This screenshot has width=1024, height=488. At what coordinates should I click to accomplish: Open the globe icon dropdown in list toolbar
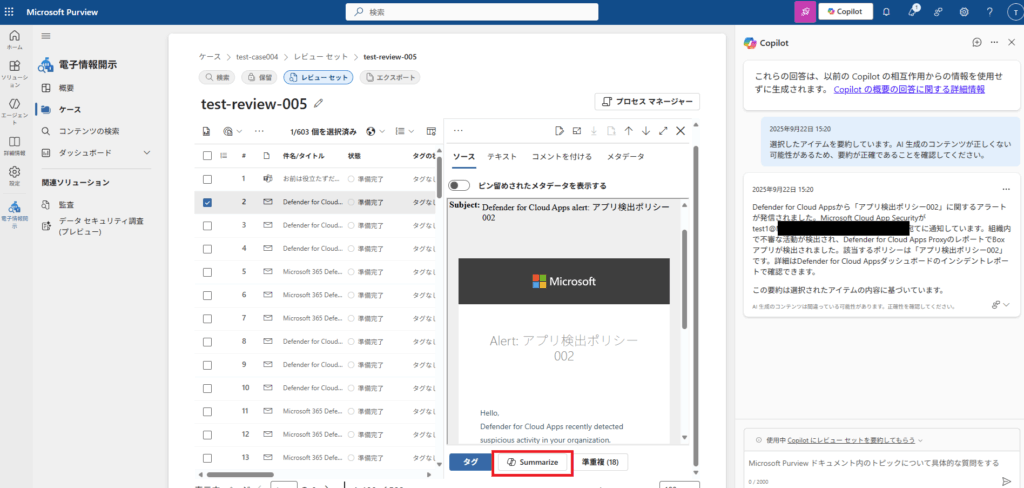[x=374, y=131]
